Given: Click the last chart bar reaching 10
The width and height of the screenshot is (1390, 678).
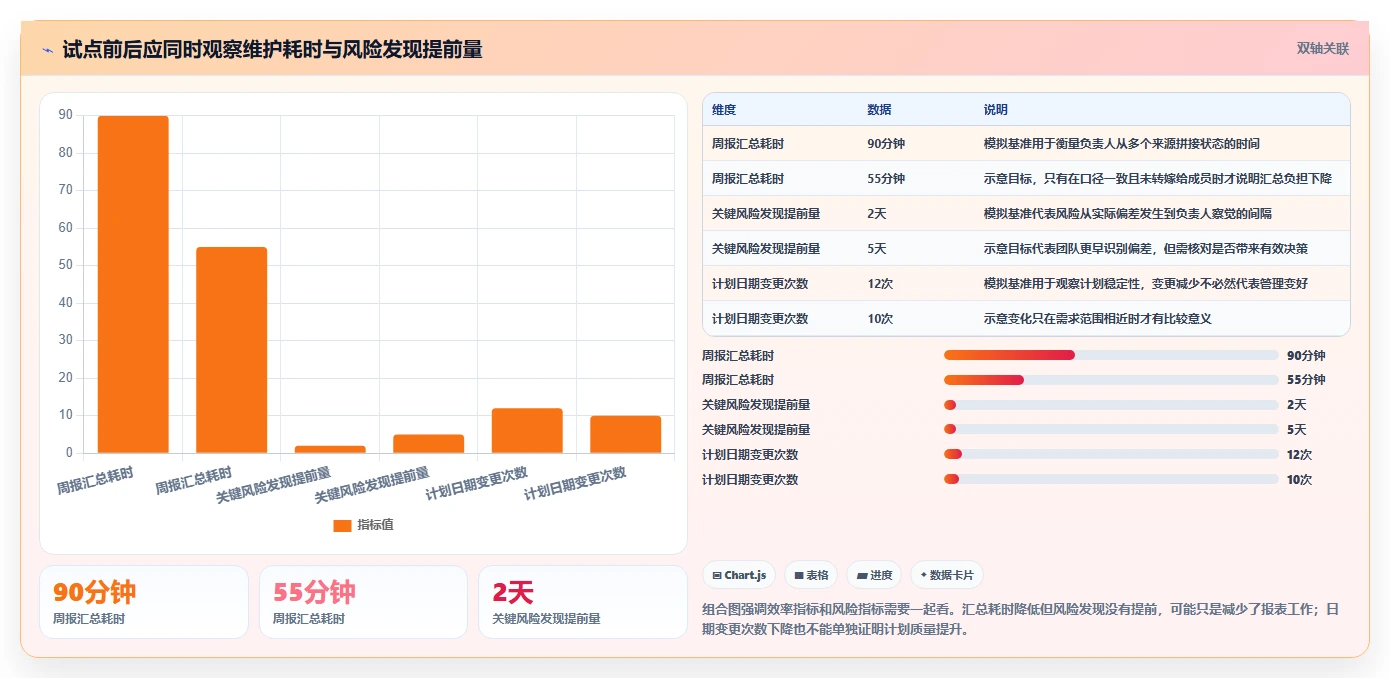Looking at the screenshot, I should click(625, 434).
